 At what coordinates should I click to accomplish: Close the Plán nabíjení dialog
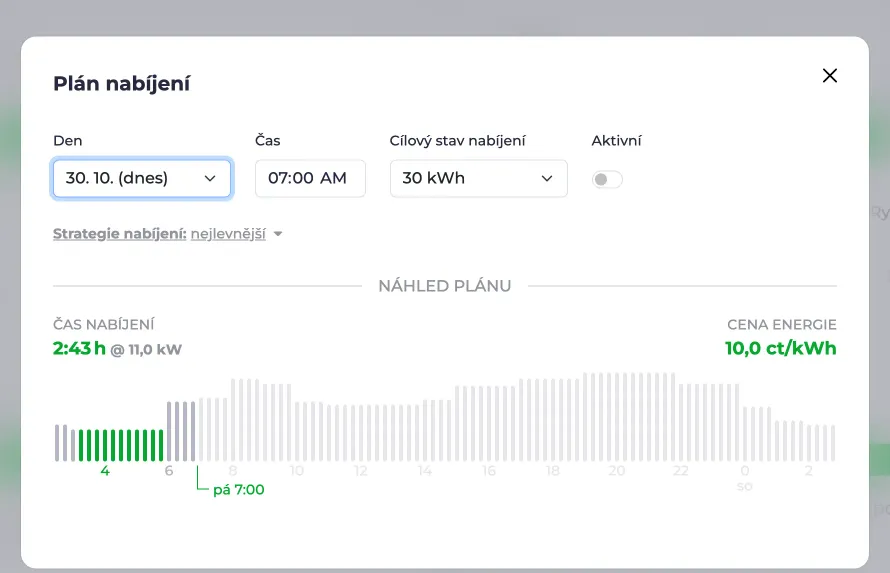coord(830,75)
